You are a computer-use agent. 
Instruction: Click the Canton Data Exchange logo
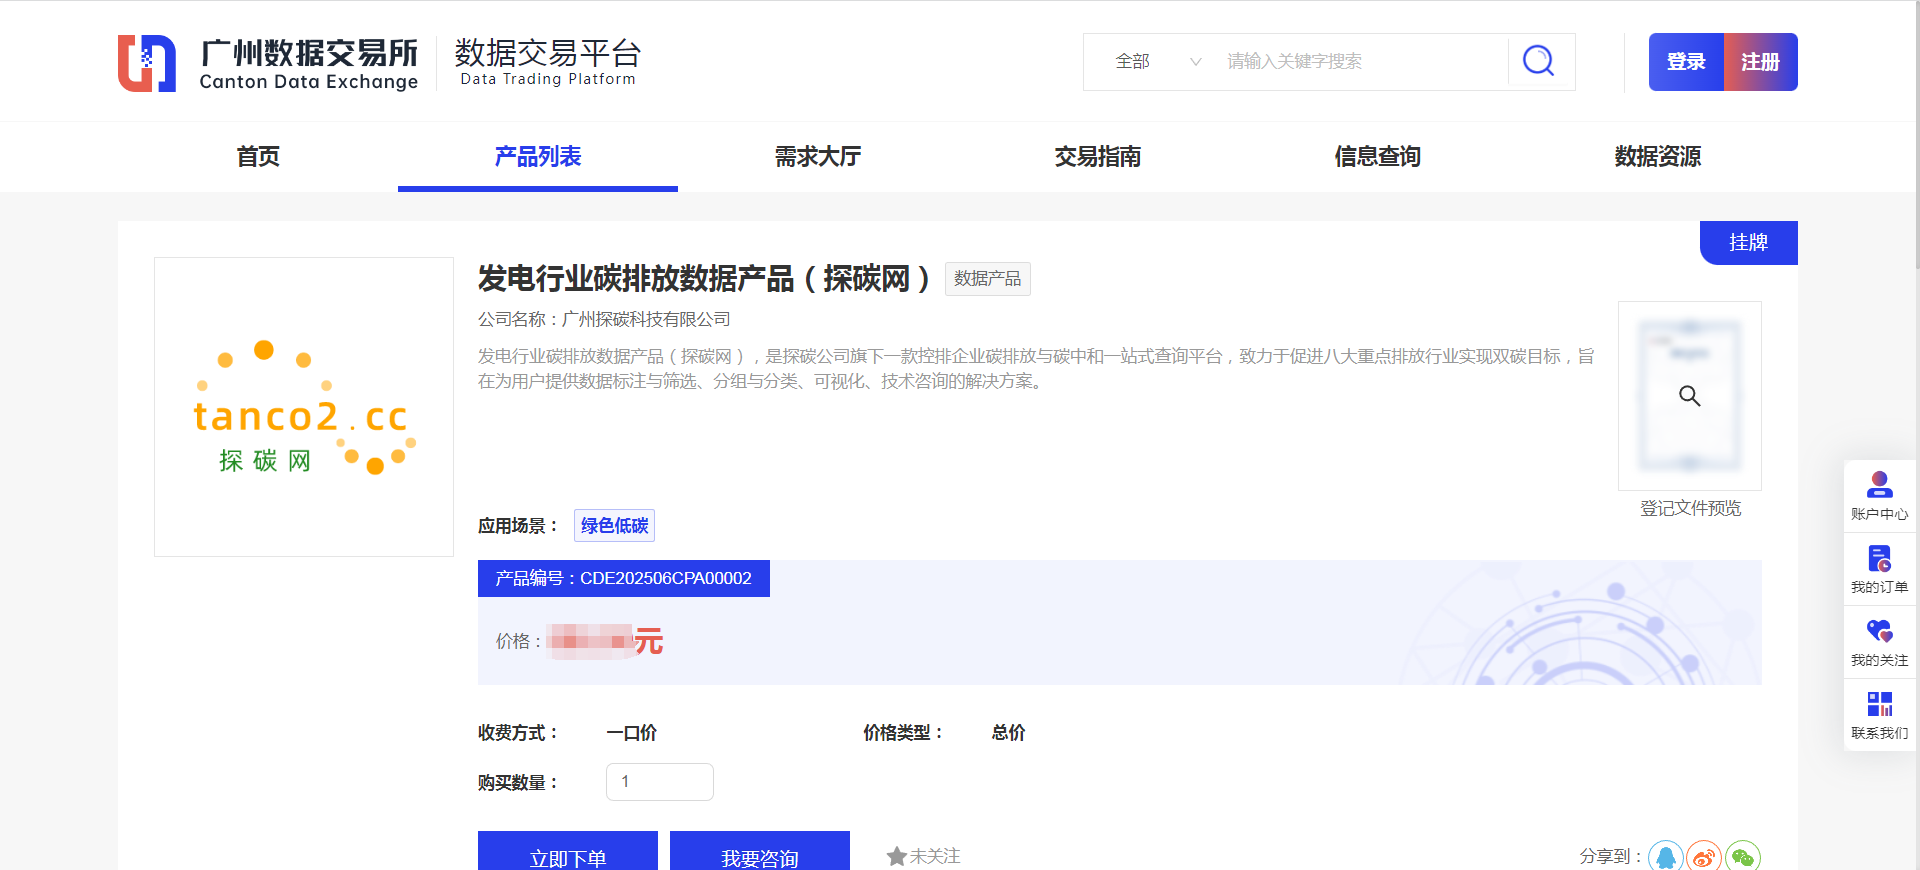pos(268,63)
